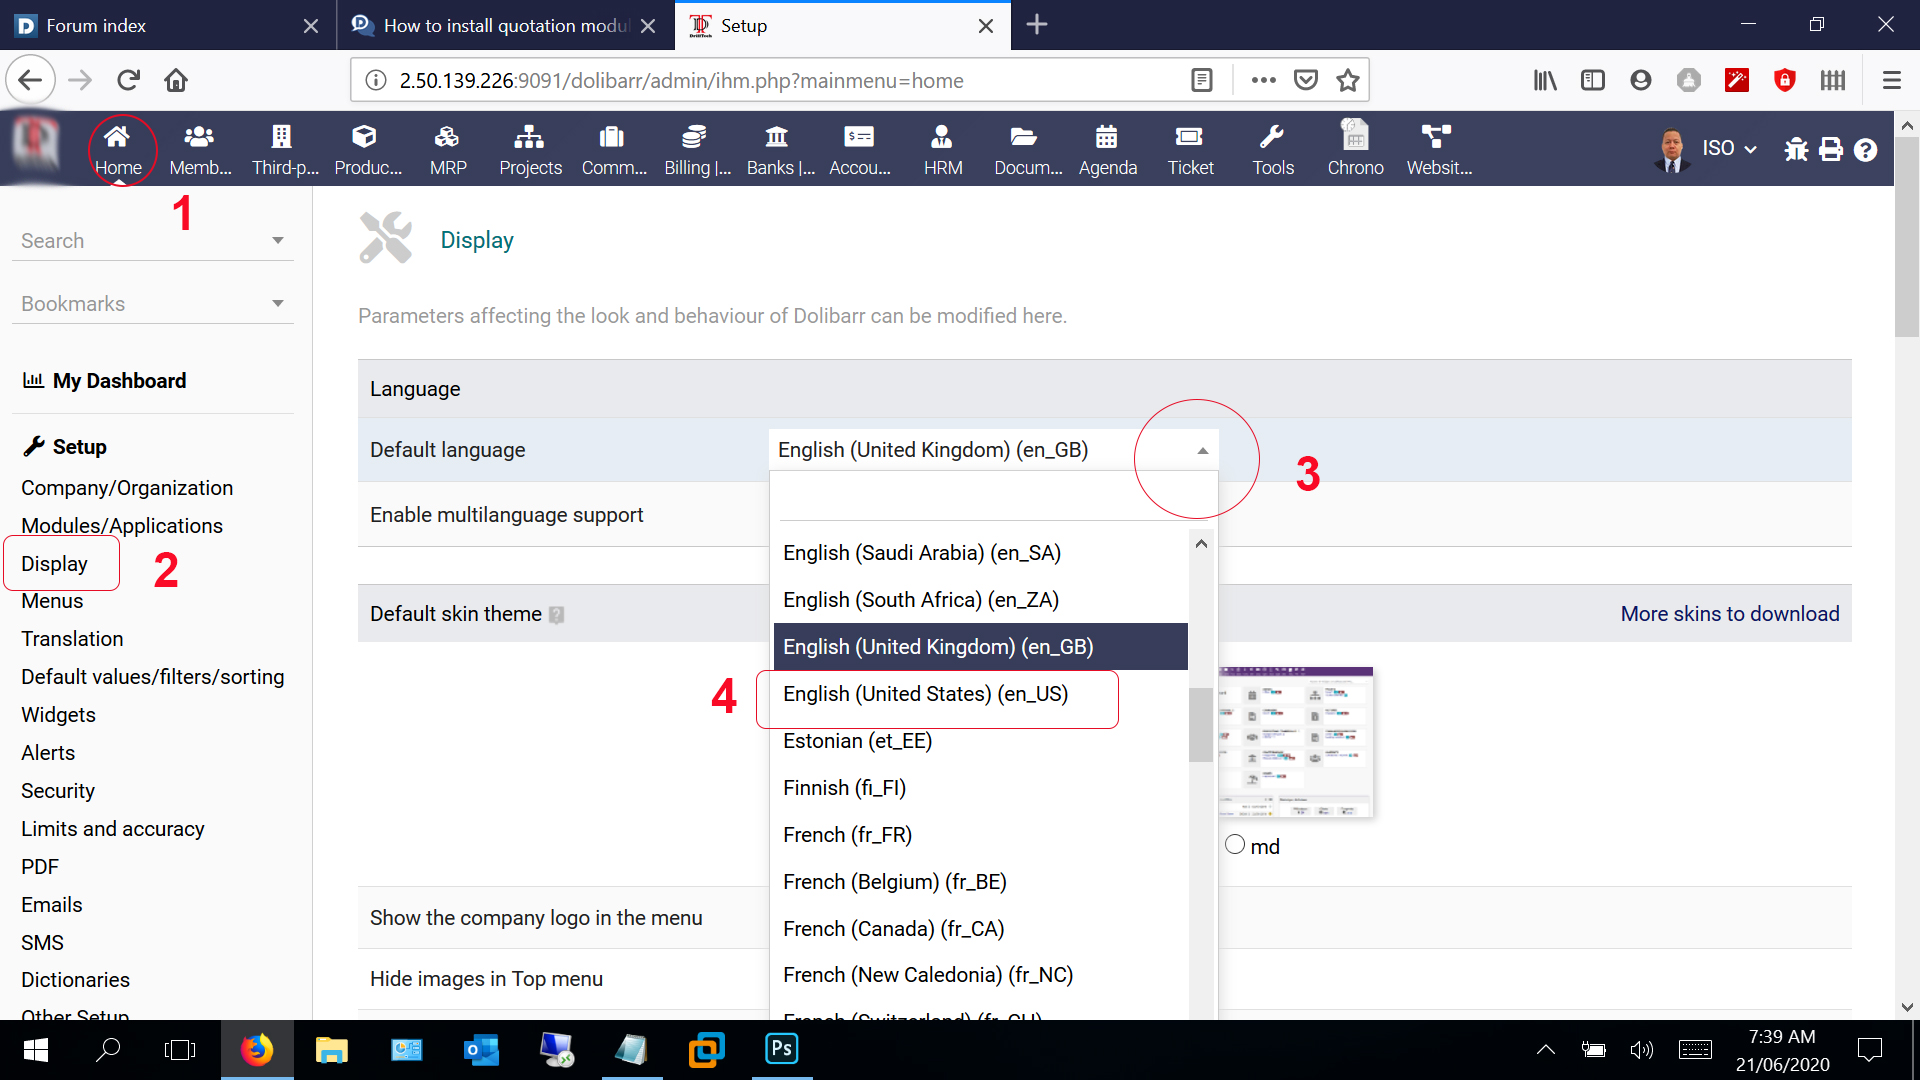This screenshot has width=1920, height=1080.
Task: Click the language list scrollbar thumb
Action: 1201,725
